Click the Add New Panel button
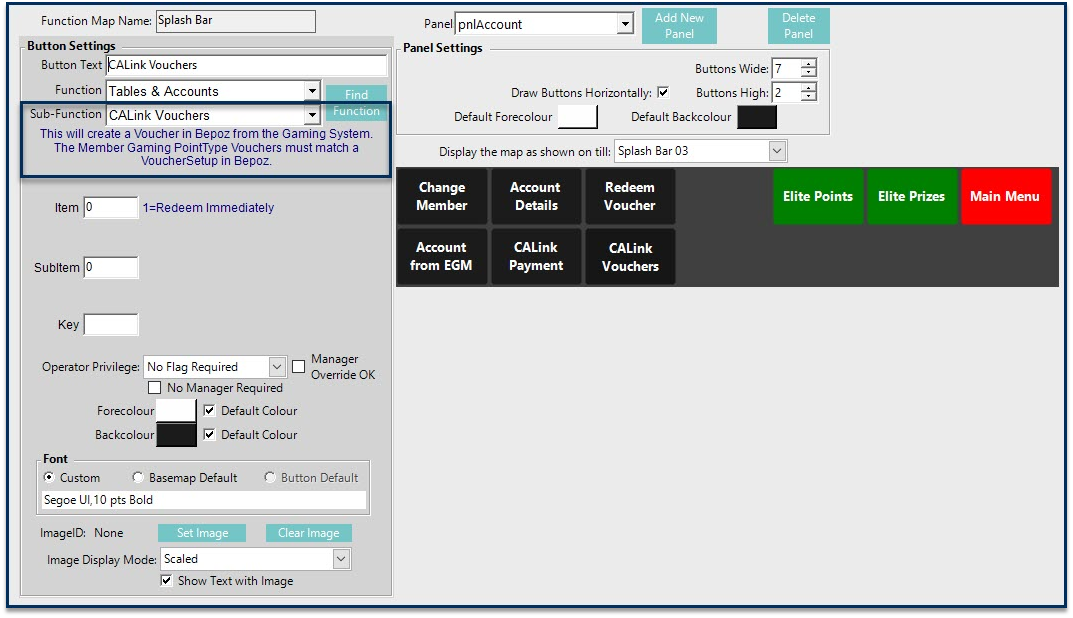This screenshot has height=618, width=1073. click(x=679, y=26)
